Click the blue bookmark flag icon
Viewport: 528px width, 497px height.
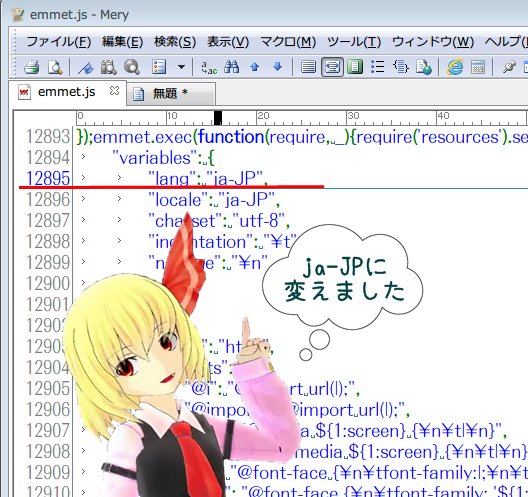[86, 67]
